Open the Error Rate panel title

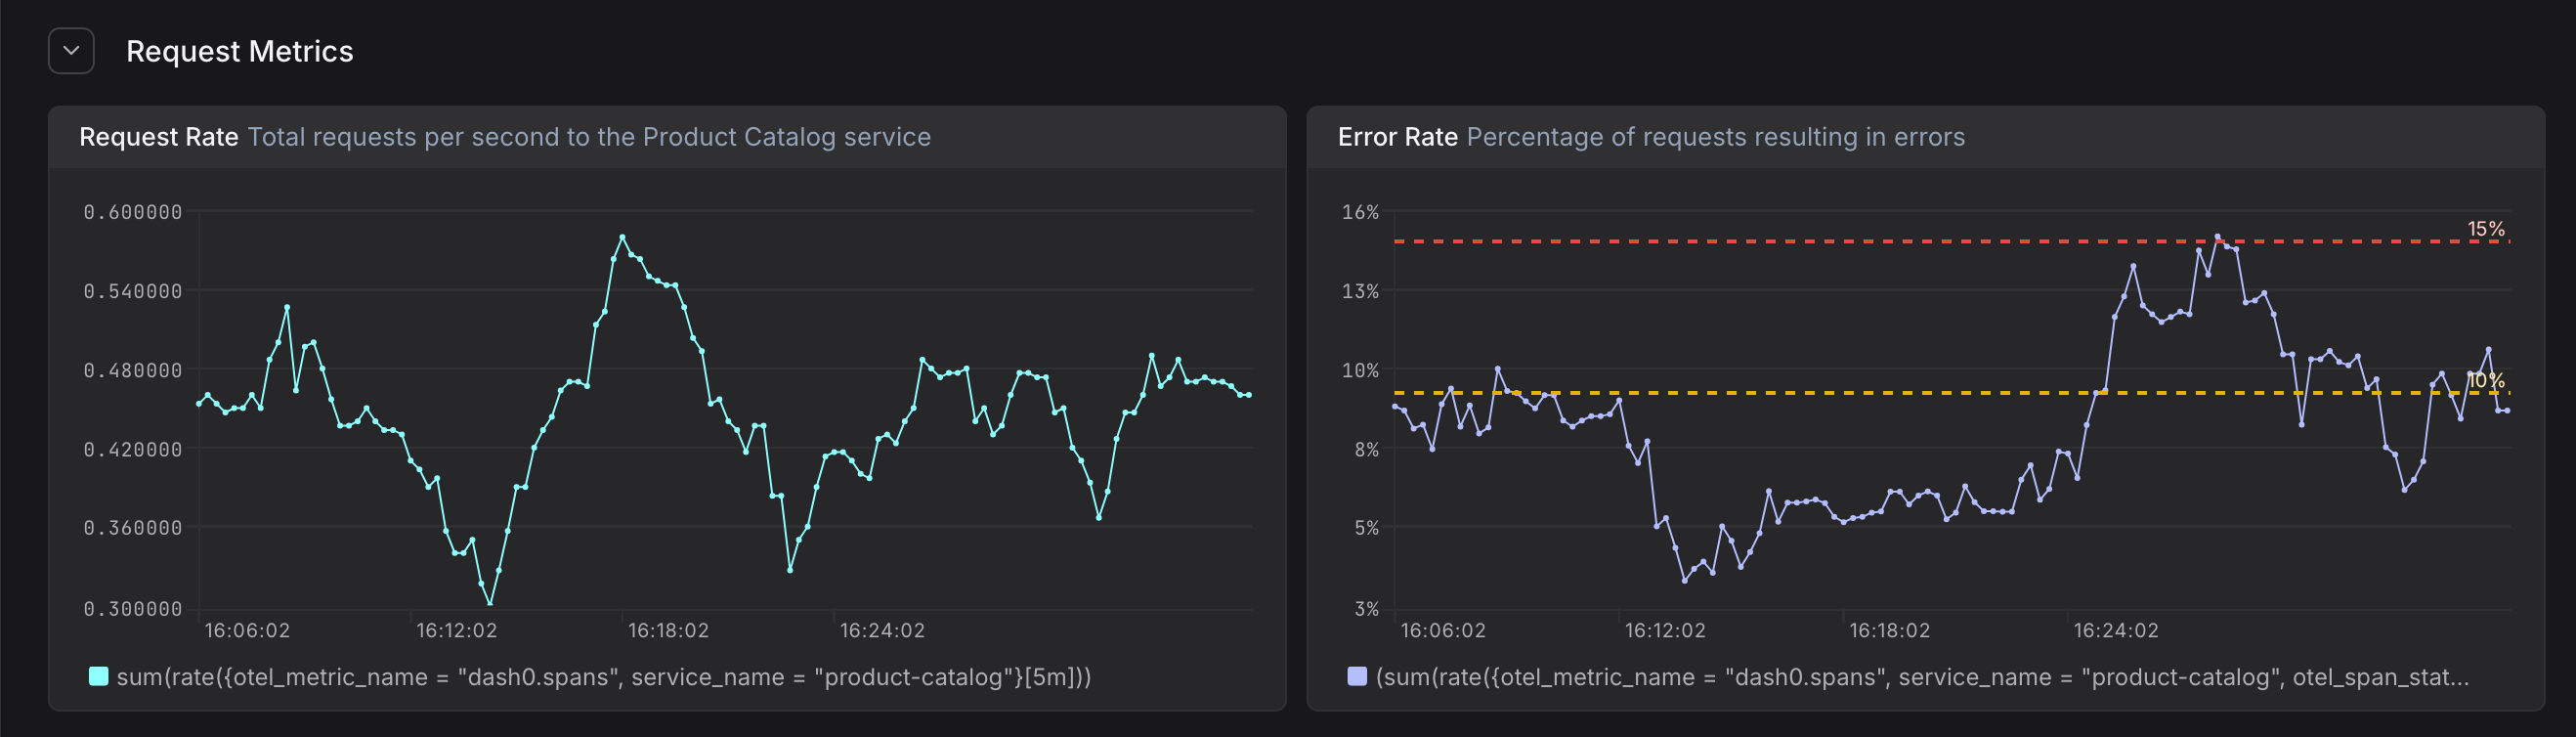coord(1397,137)
